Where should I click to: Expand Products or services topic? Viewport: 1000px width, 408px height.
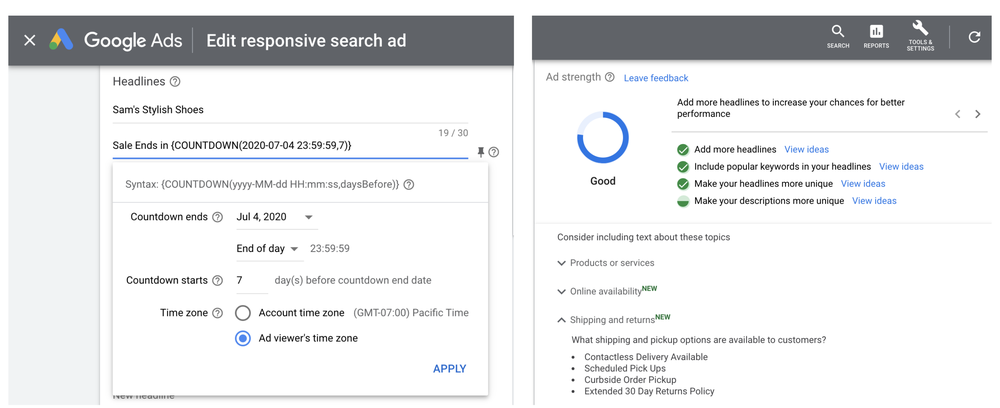[x=605, y=263]
